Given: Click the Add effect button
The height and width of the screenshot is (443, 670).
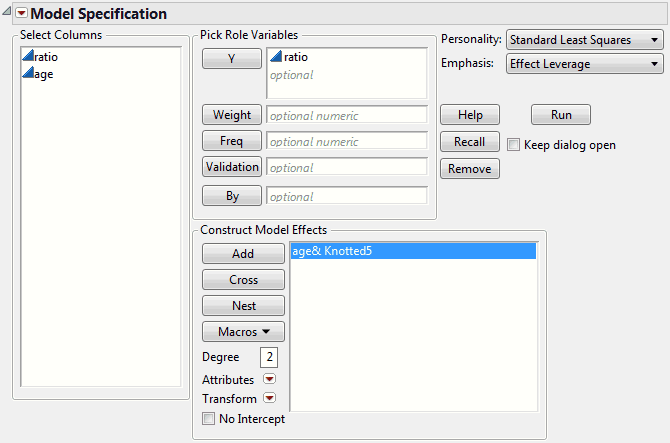Looking at the screenshot, I should click(243, 254).
